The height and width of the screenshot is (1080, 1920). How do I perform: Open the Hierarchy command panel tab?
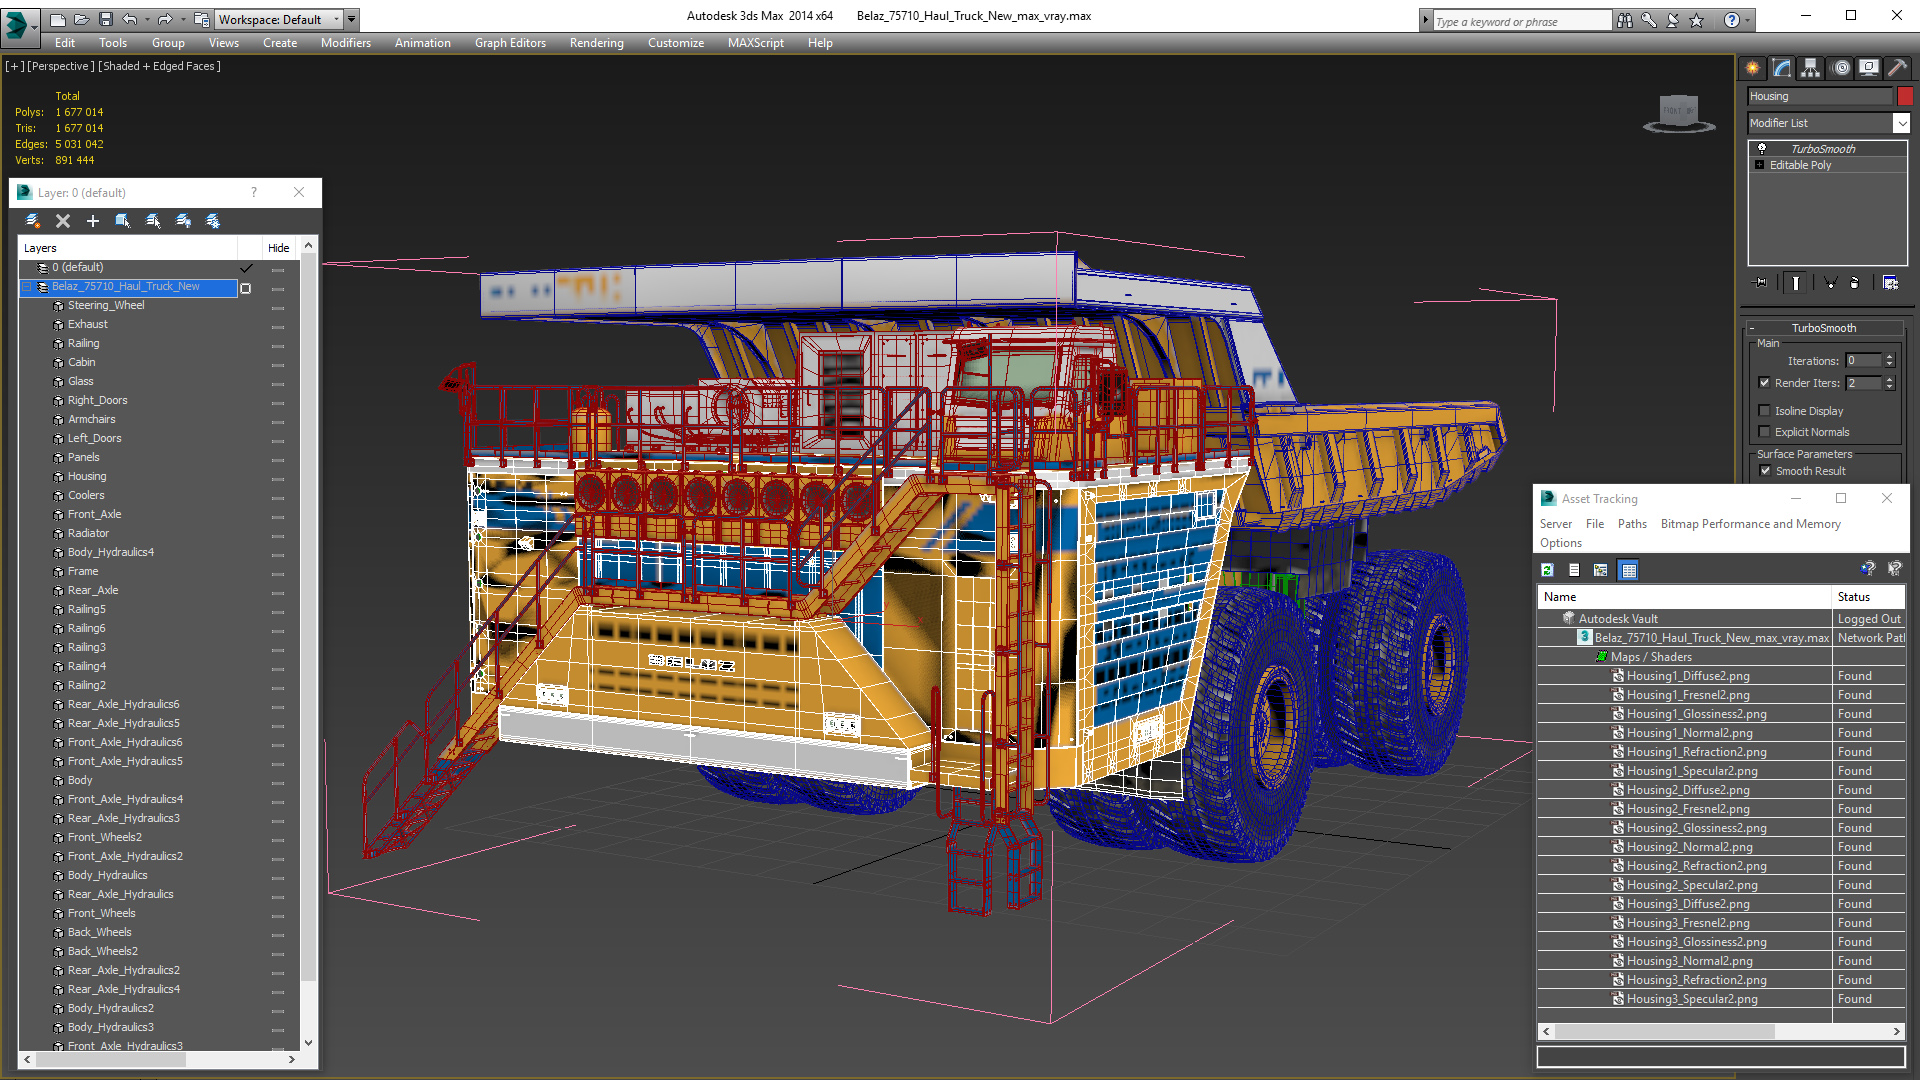[x=1811, y=68]
